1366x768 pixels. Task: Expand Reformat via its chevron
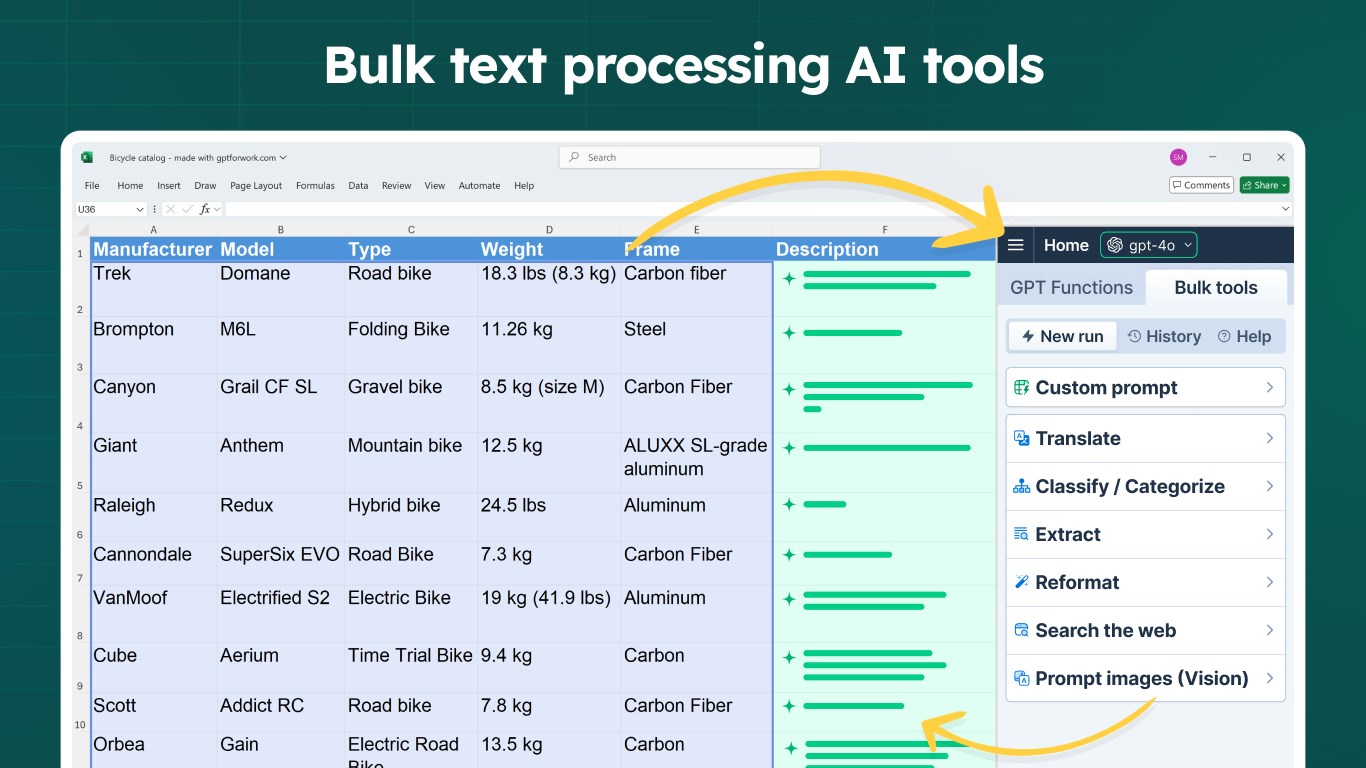point(1270,582)
